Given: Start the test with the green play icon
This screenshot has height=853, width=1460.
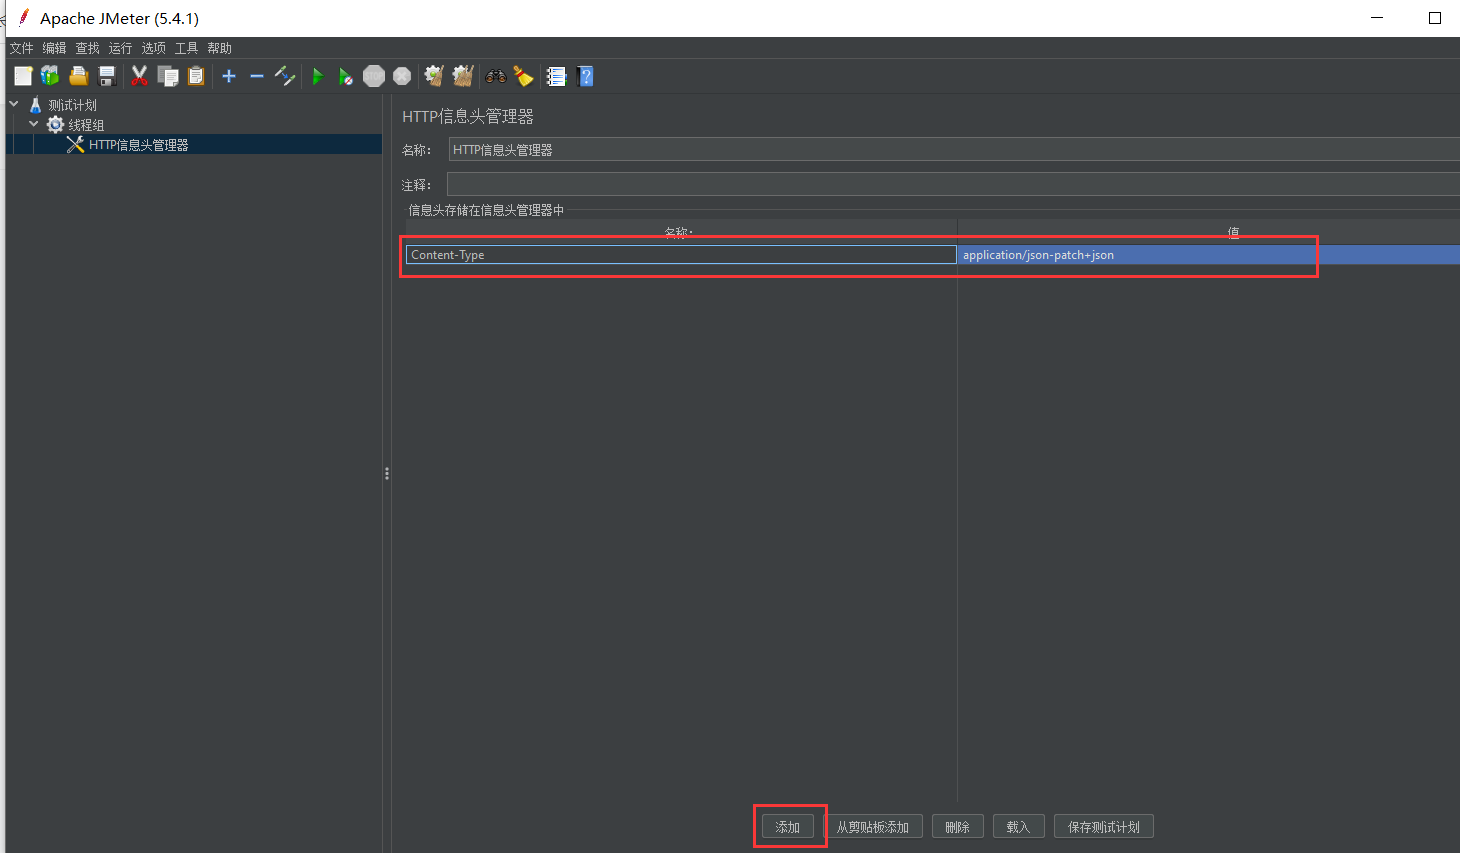Looking at the screenshot, I should [x=318, y=76].
